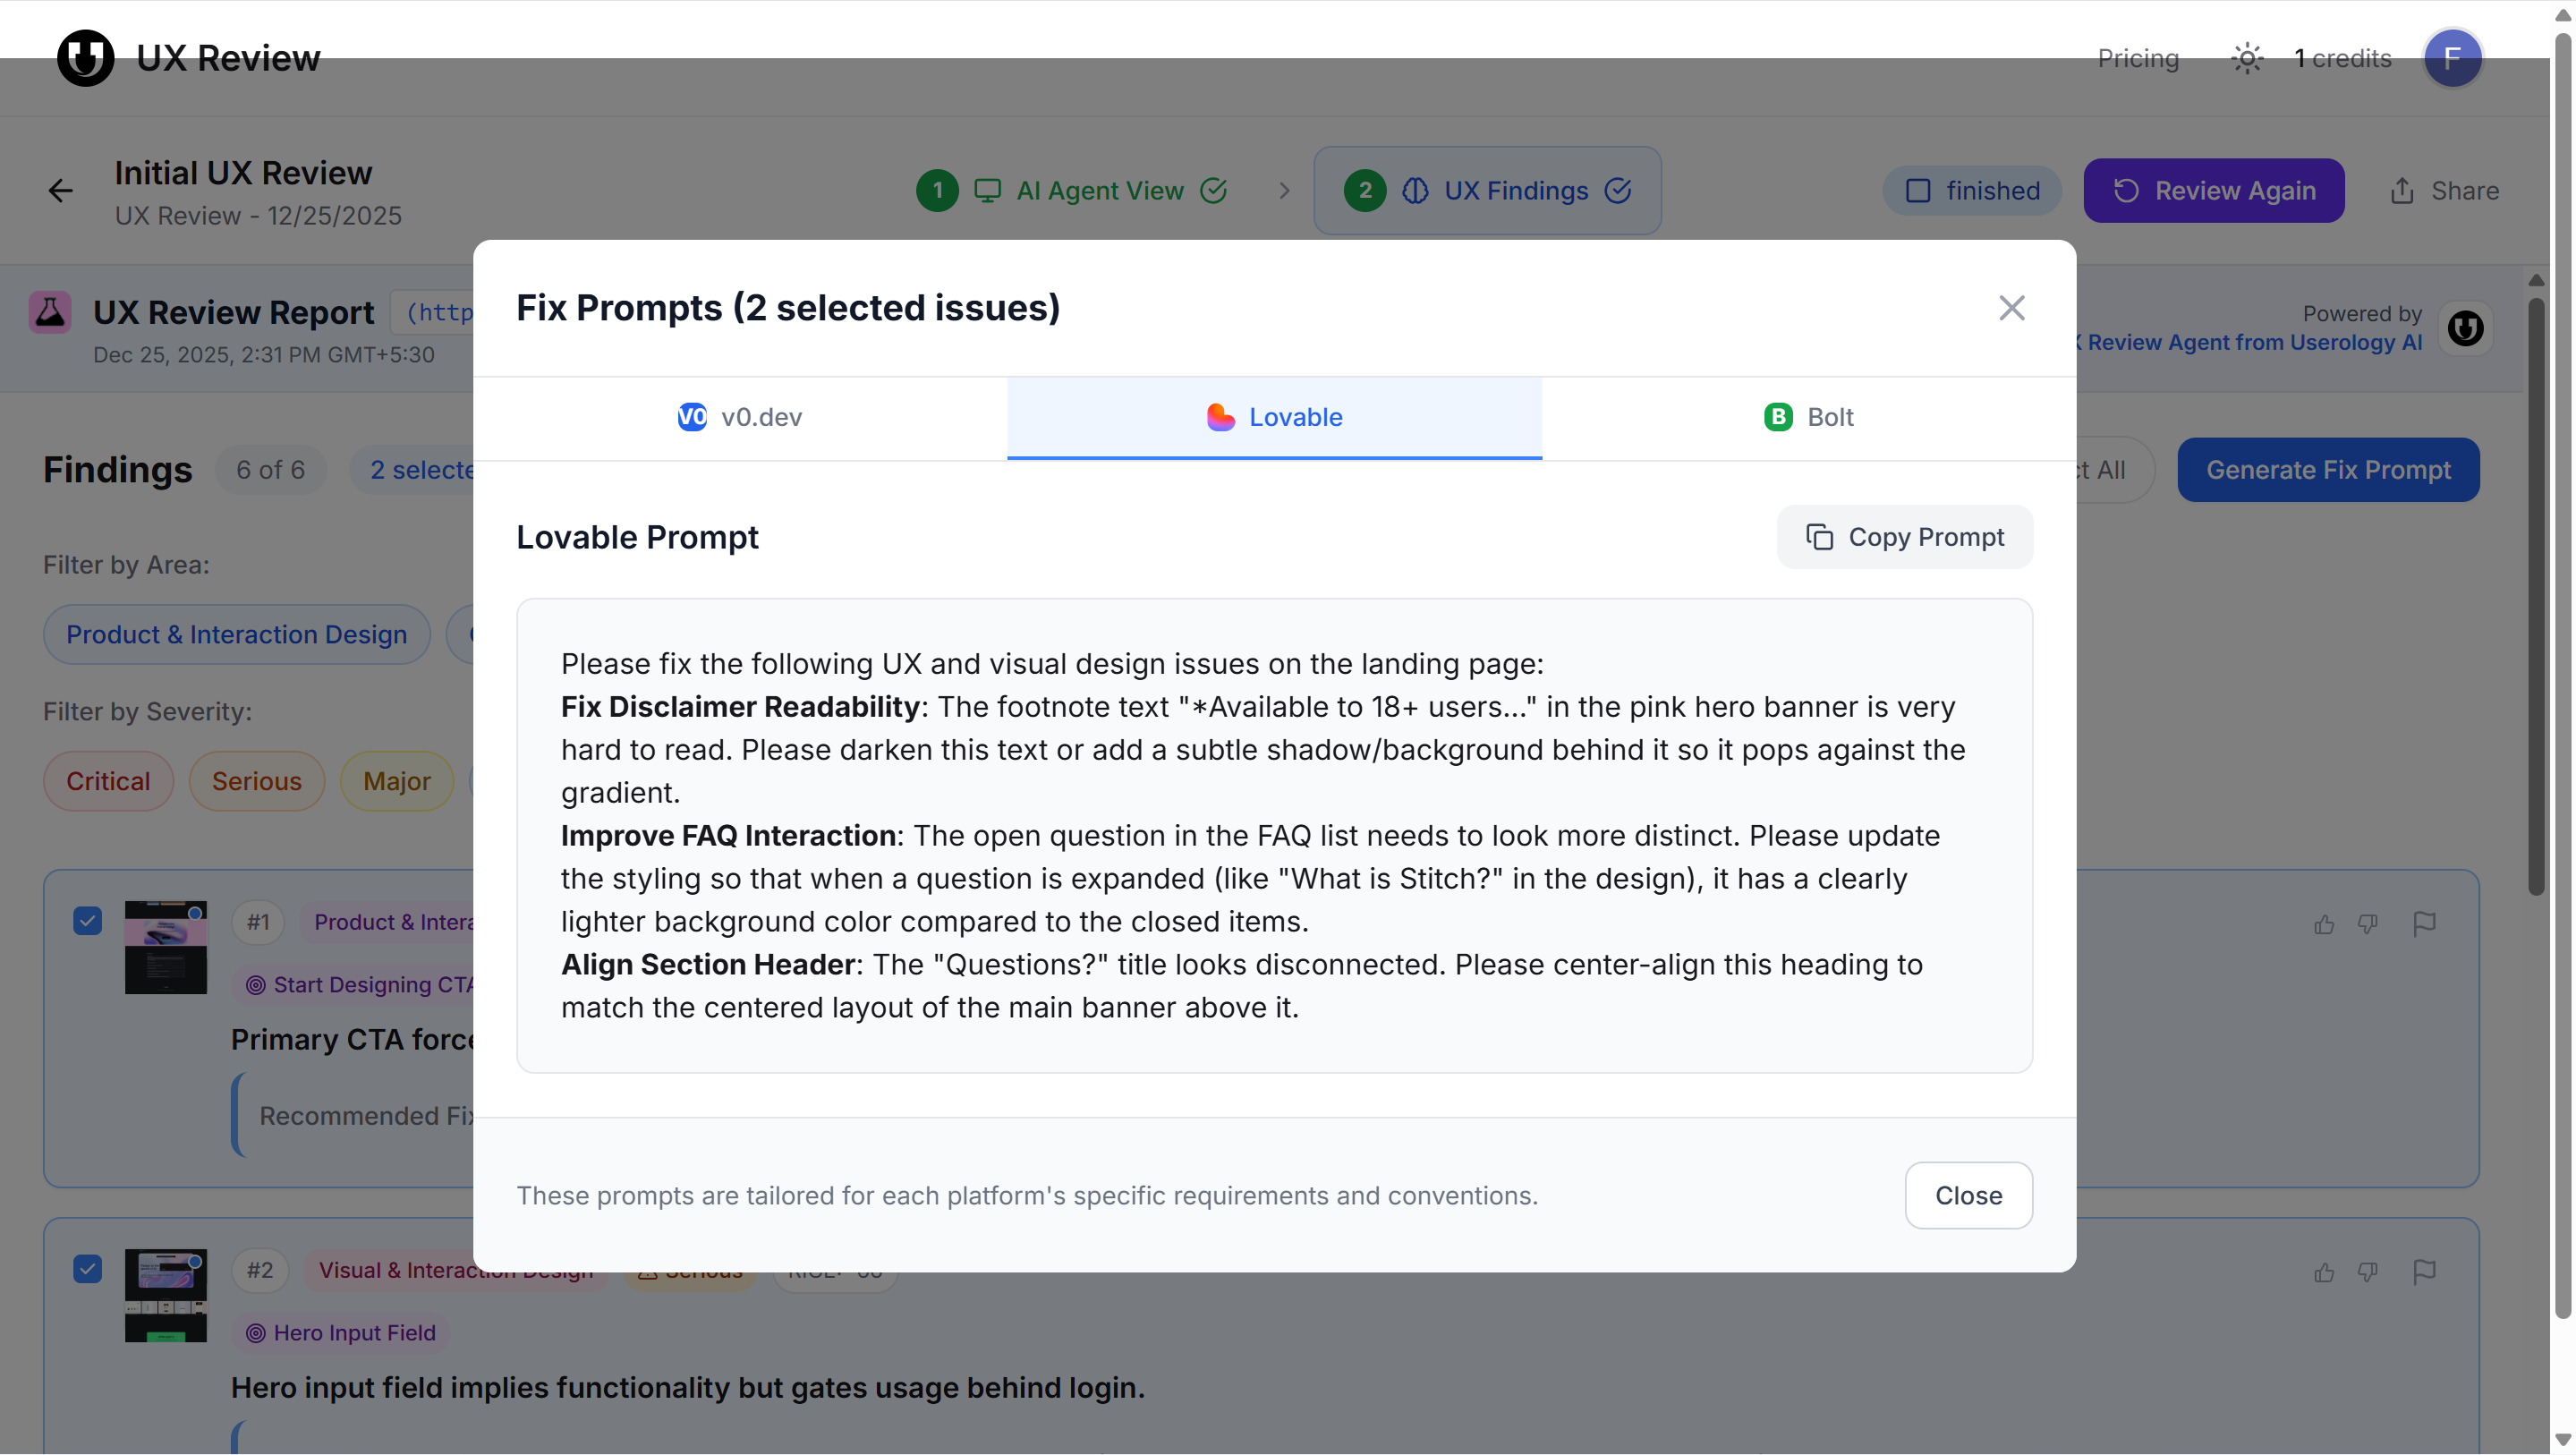Switch to the v0.dev tab
This screenshot has width=2576, height=1455.
[740, 417]
